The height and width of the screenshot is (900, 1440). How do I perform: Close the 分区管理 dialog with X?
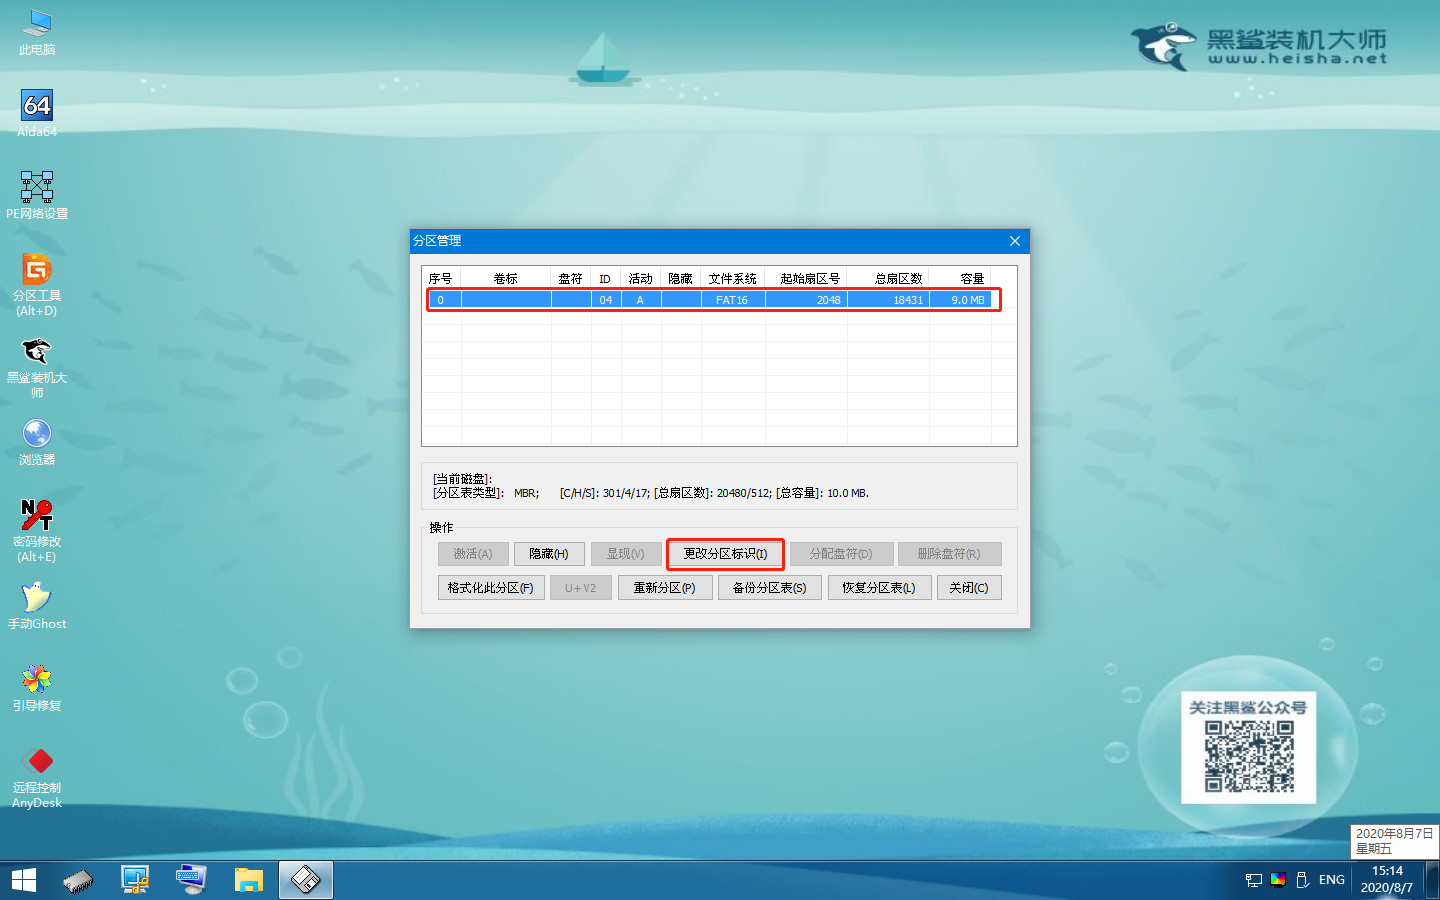click(1015, 241)
